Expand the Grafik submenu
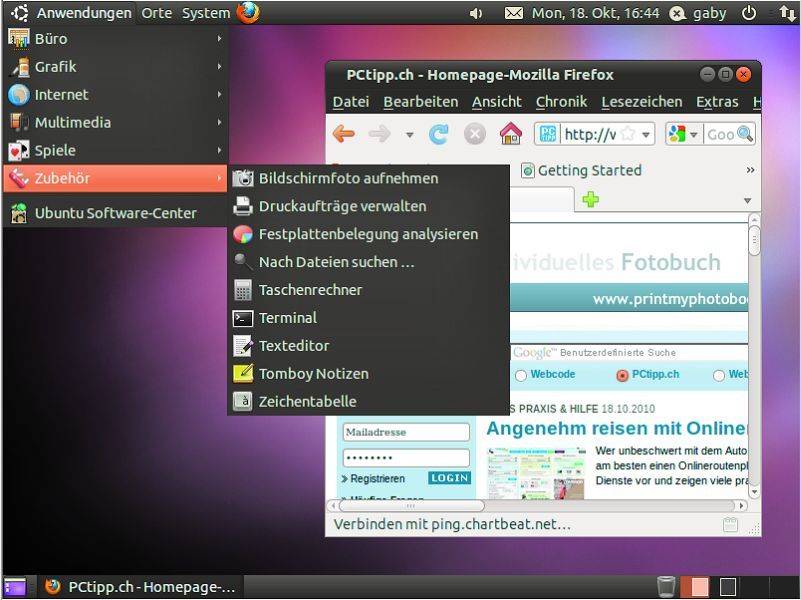801x600 pixels. 115,66
